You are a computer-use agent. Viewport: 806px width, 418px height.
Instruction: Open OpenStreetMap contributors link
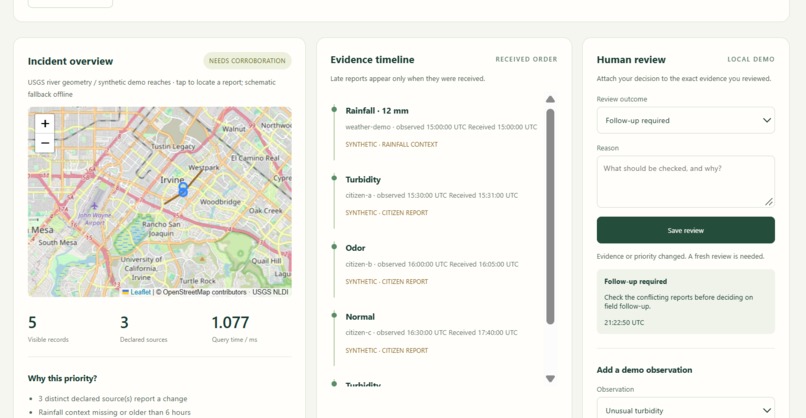pos(204,292)
